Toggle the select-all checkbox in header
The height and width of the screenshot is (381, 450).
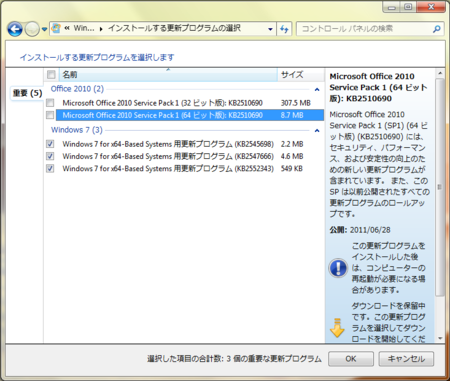pyautogui.click(x=51, y=75)
